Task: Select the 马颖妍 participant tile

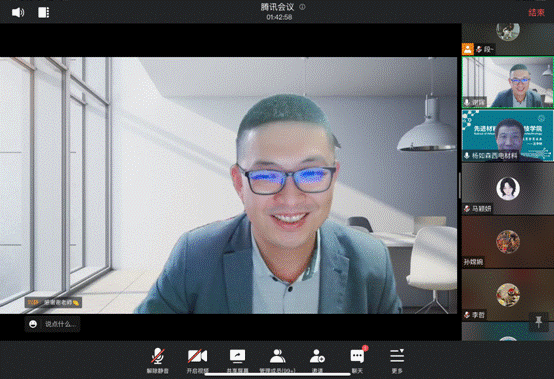Action: click(507, 189)
